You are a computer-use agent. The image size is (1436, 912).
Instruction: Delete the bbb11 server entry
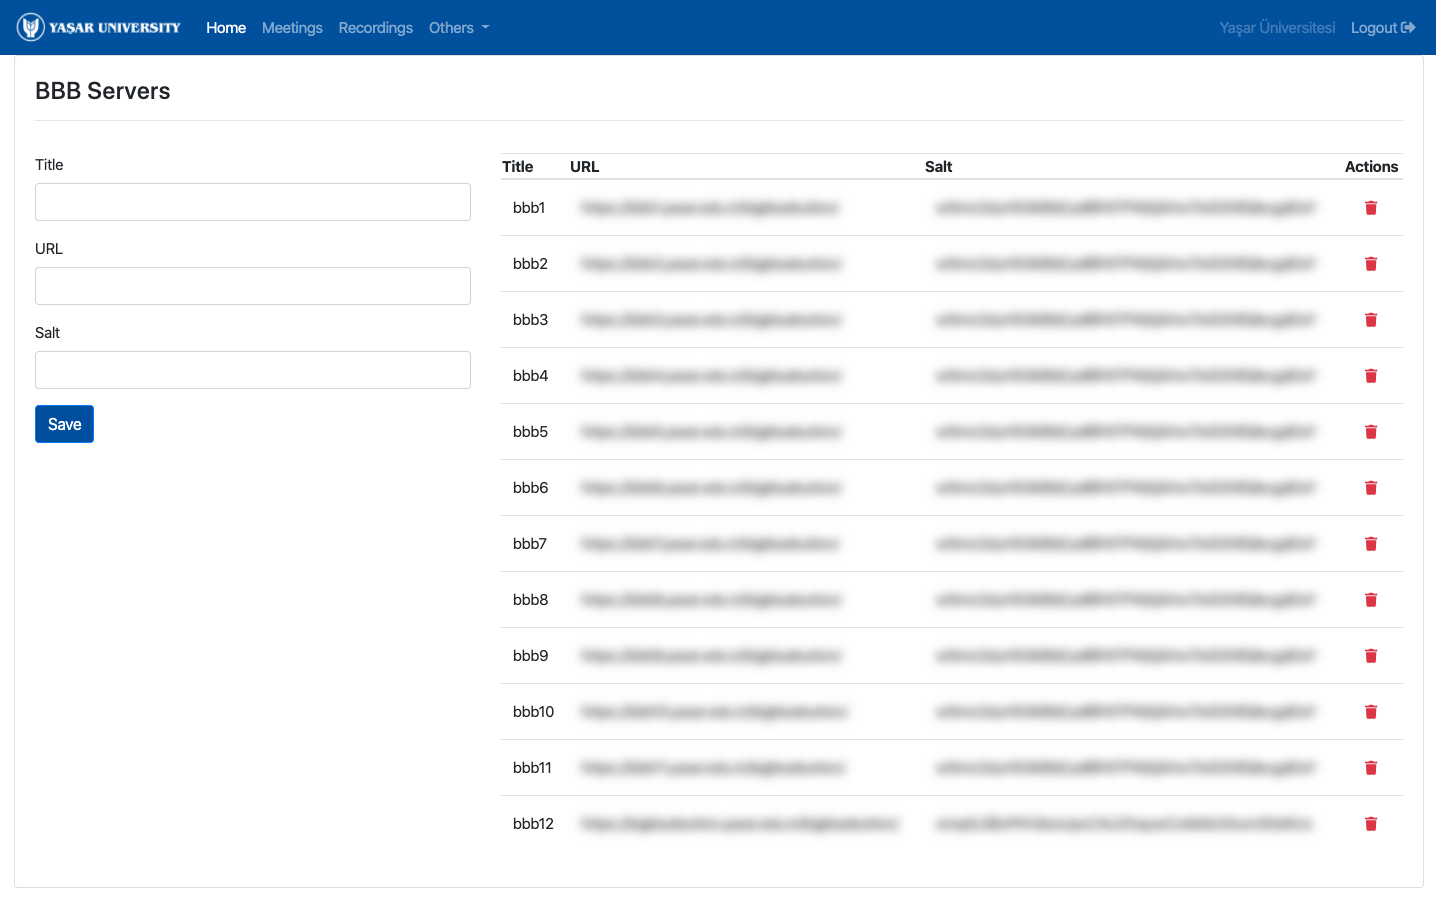click(1370, 768)
